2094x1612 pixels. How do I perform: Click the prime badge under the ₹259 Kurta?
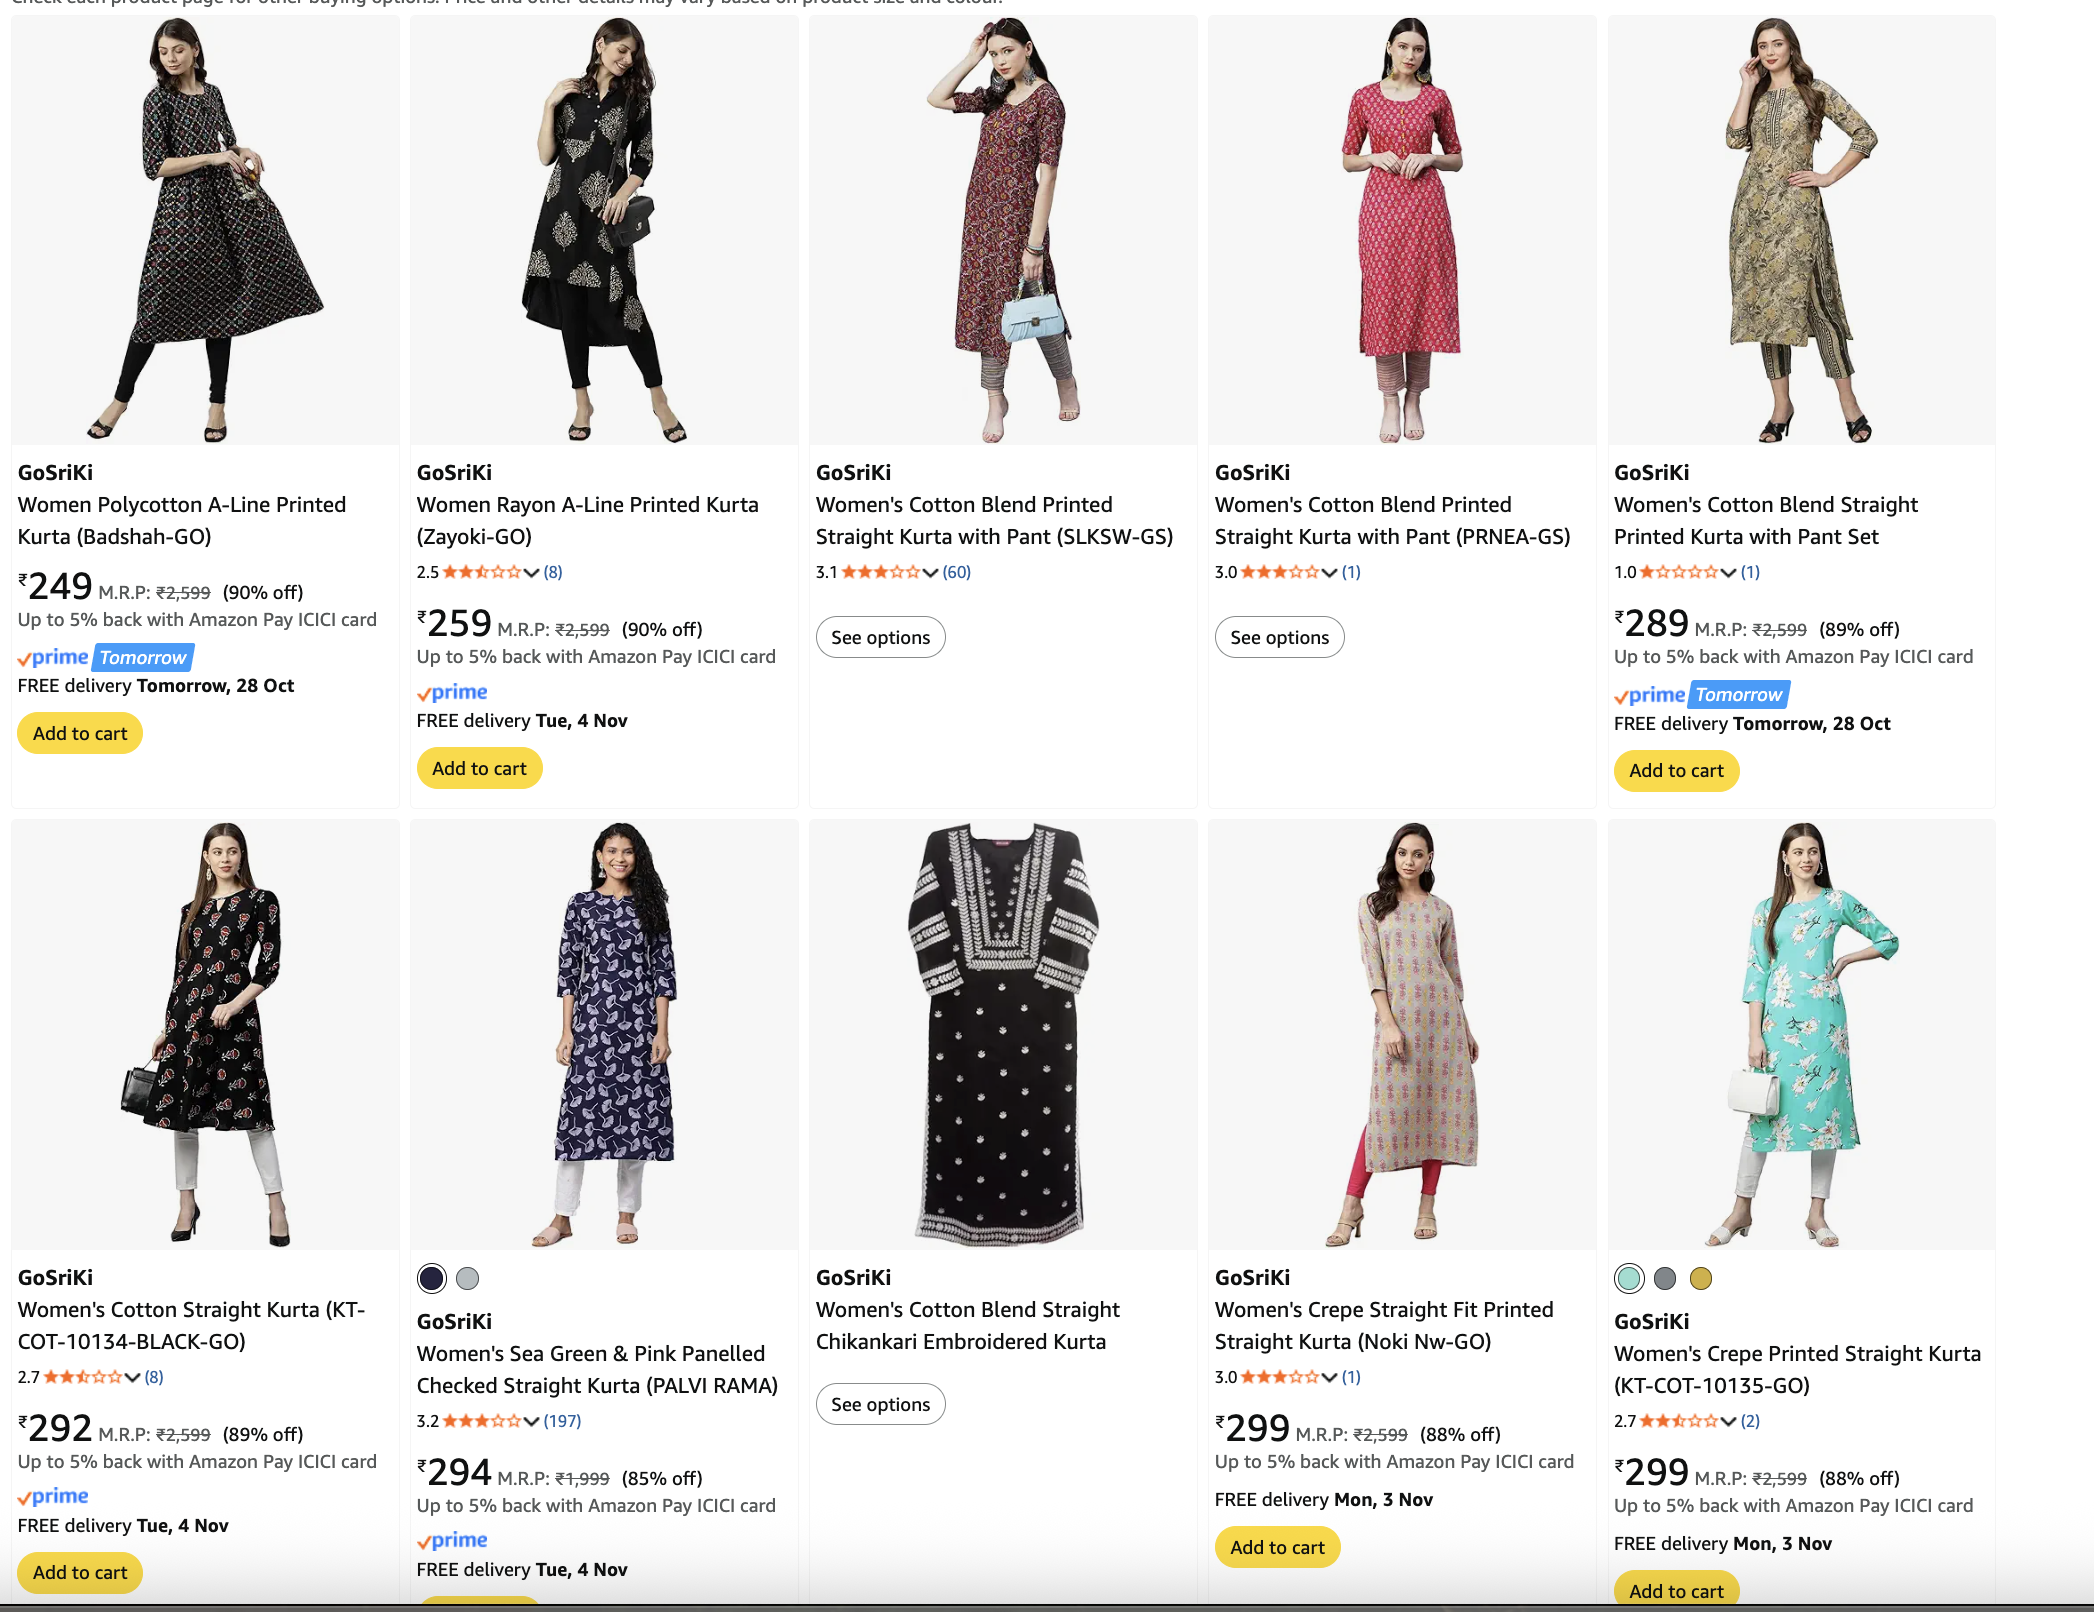click(x=452, y=692)
